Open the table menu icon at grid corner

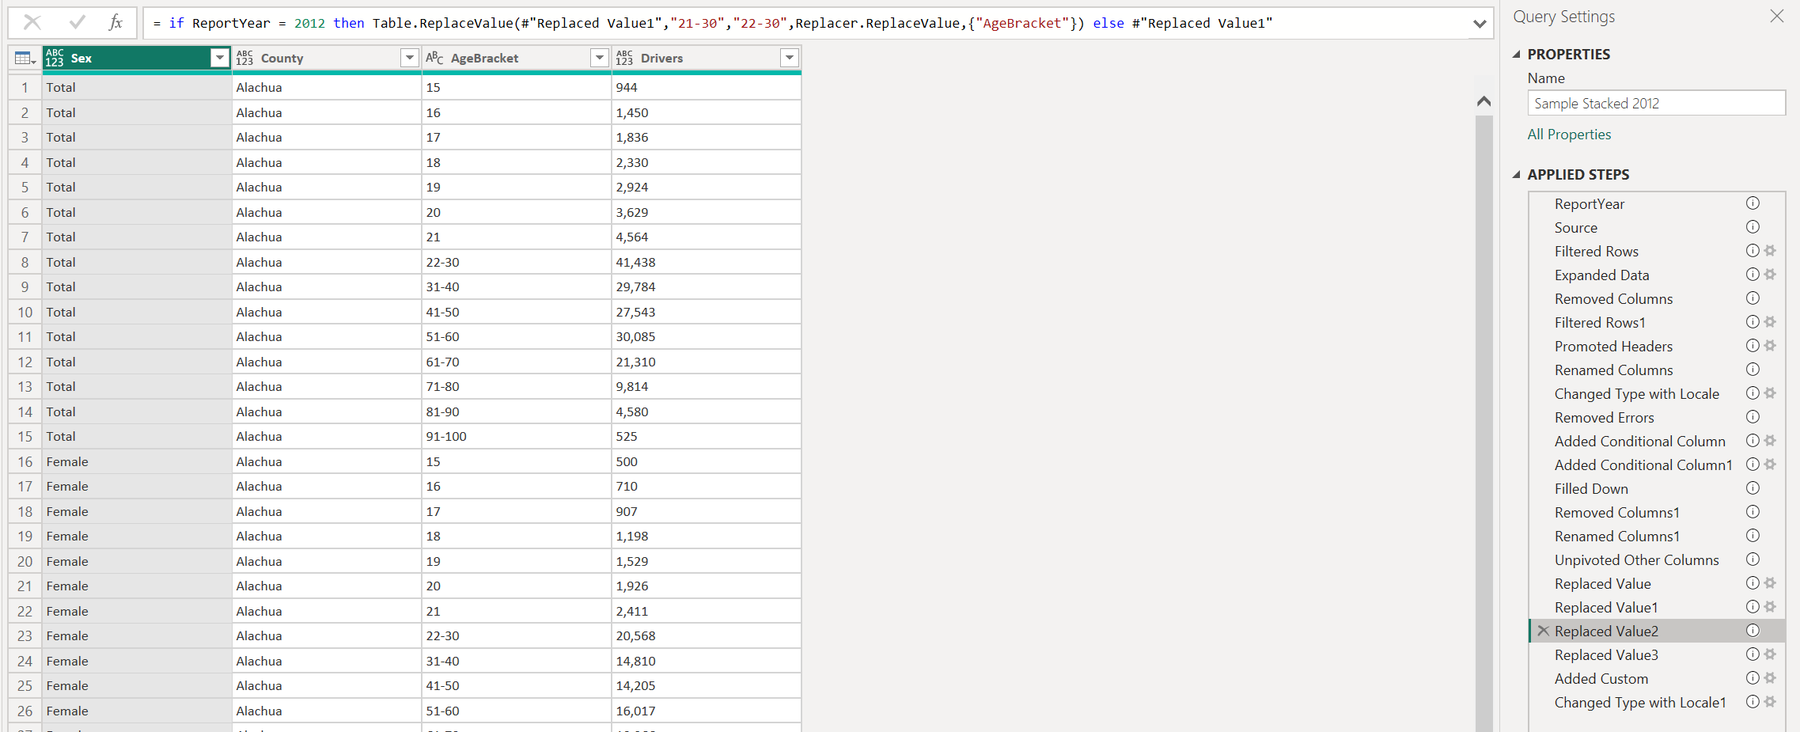25,59
